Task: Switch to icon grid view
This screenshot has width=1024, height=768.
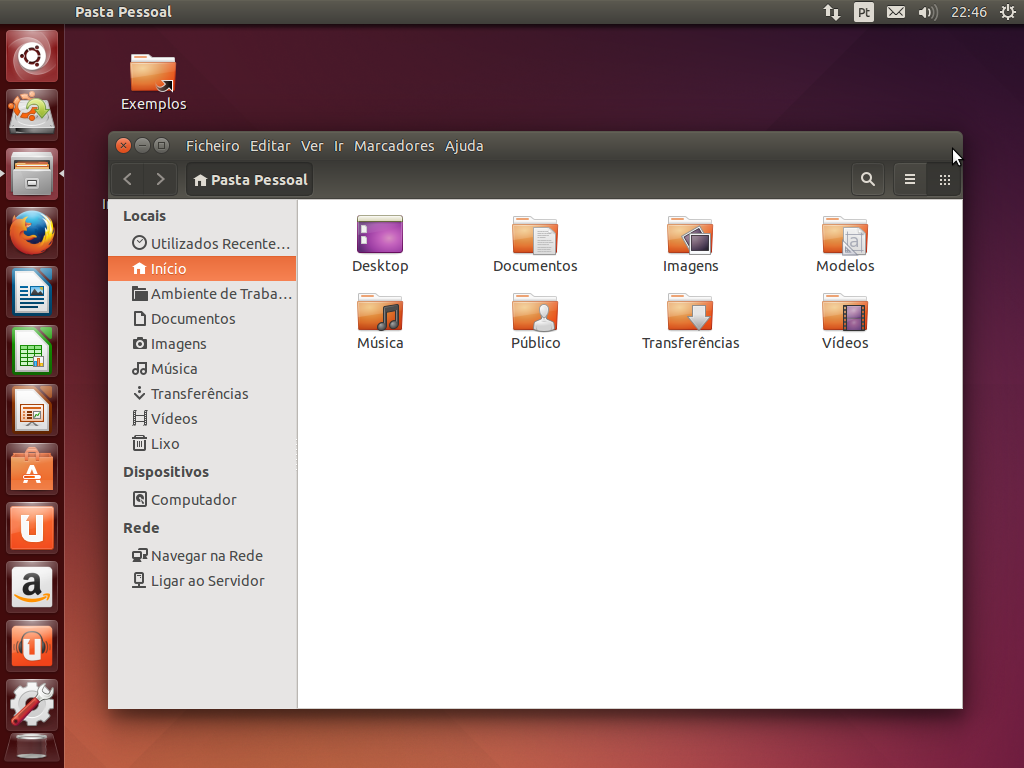Action: (x=944, y=180)
